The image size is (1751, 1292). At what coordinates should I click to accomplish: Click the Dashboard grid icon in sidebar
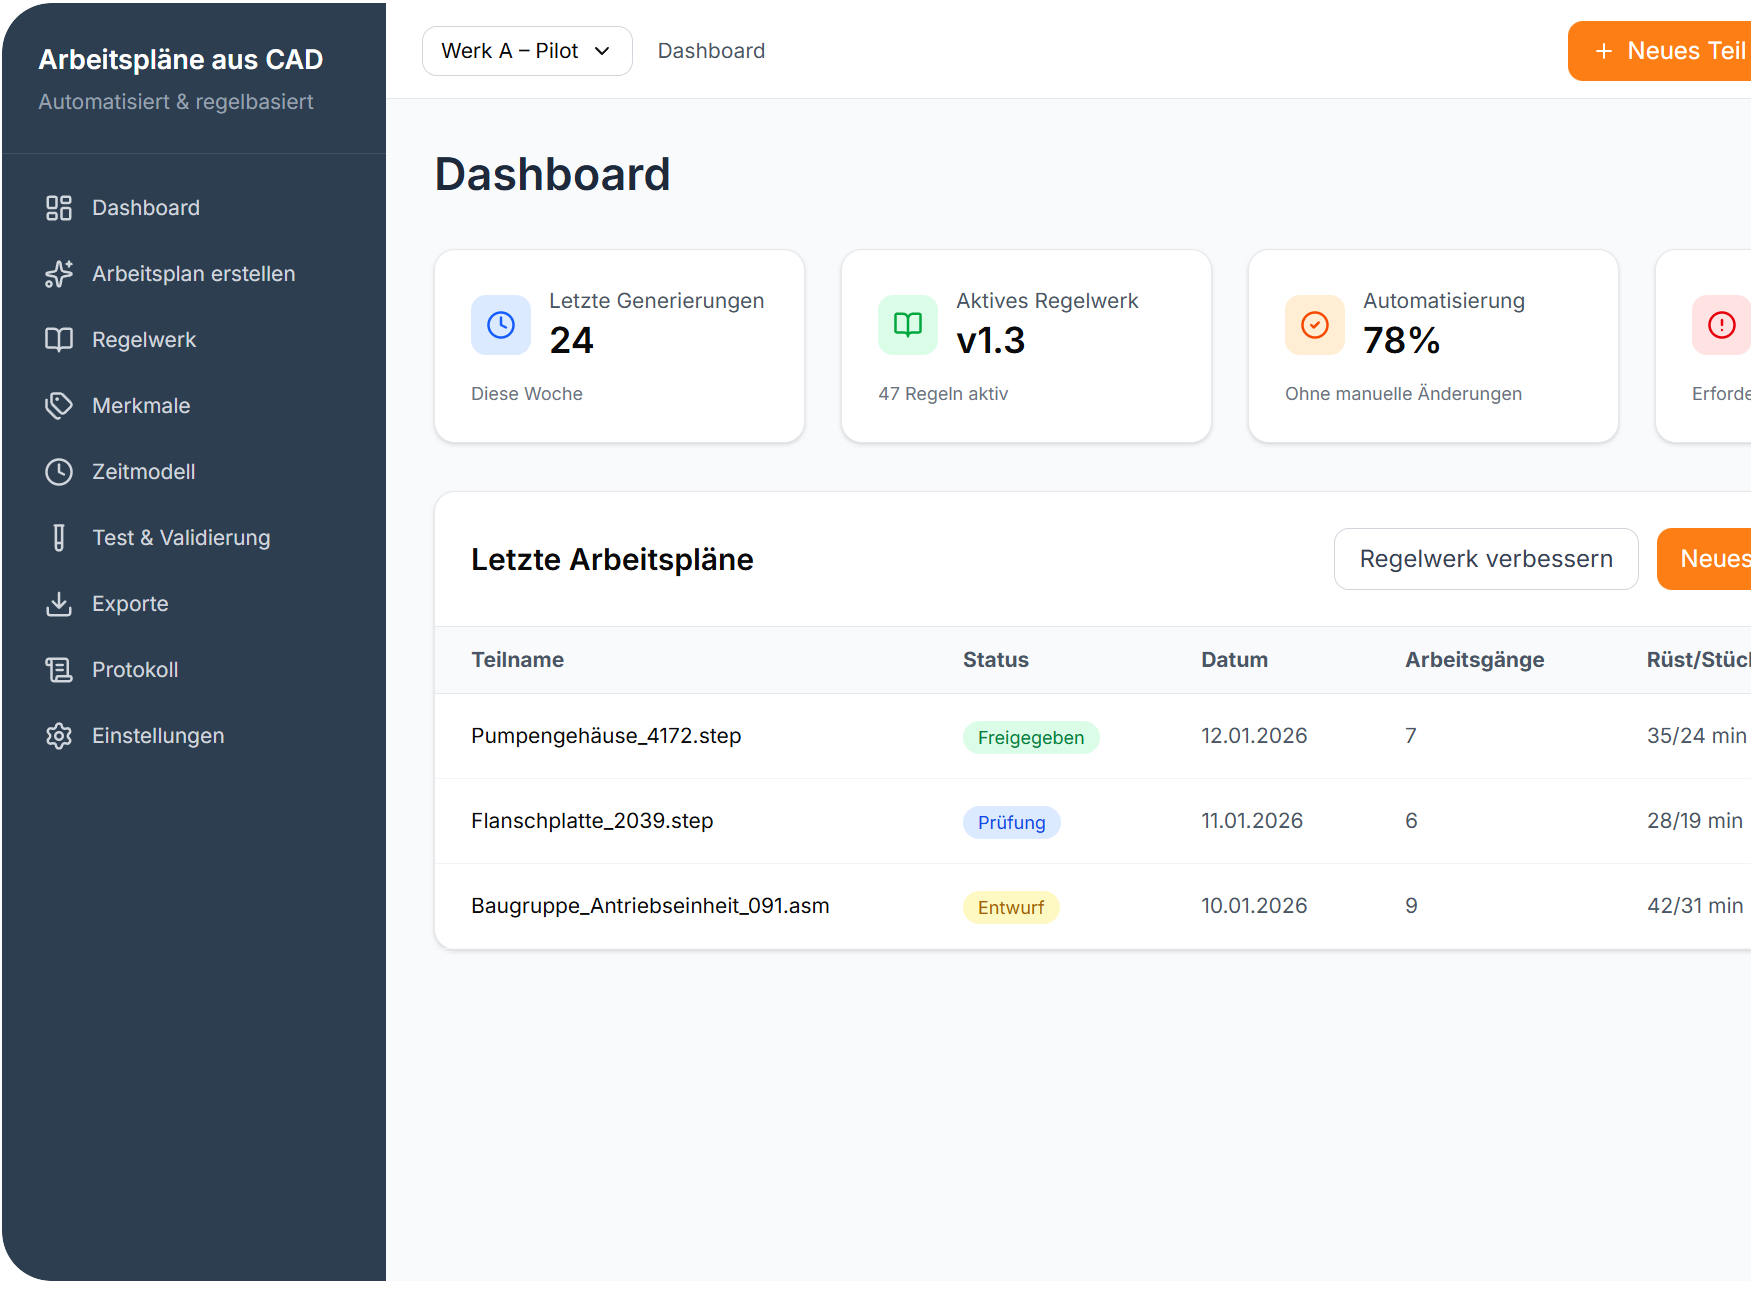59,208
